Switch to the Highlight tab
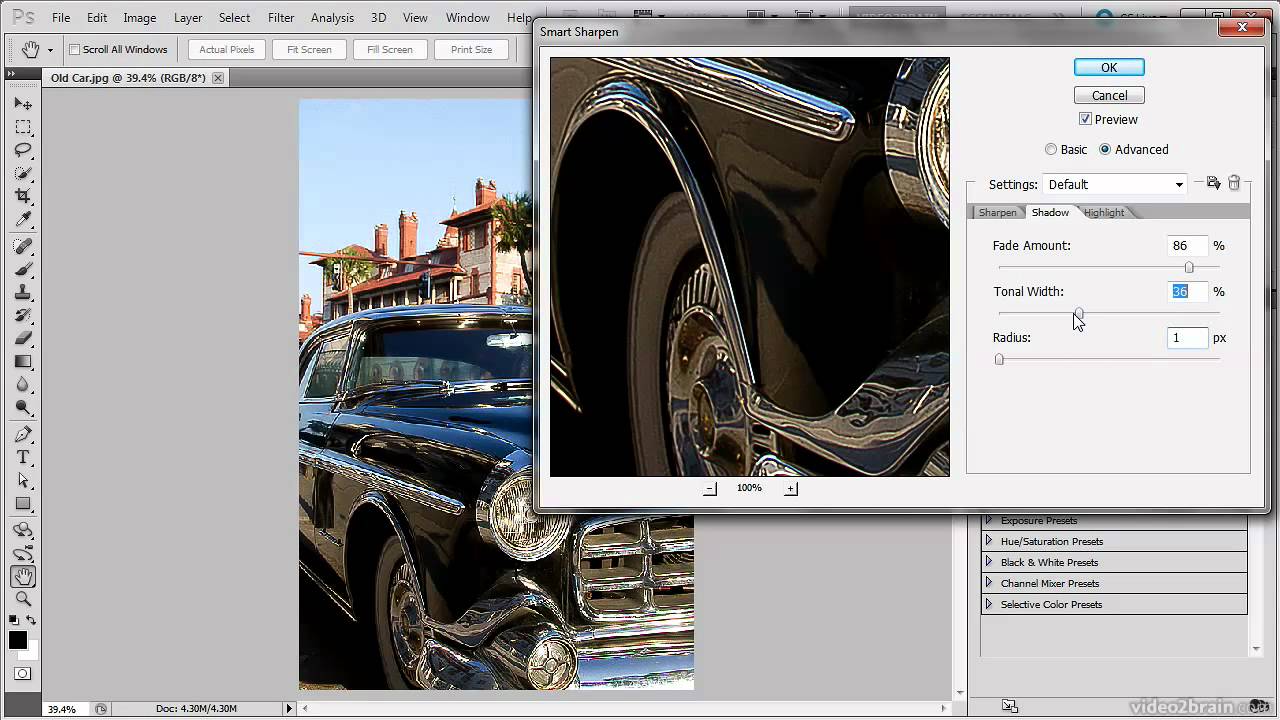The height and width of the screenshot is (720, 1280). pyautogui.click(x=1104, y=212)
